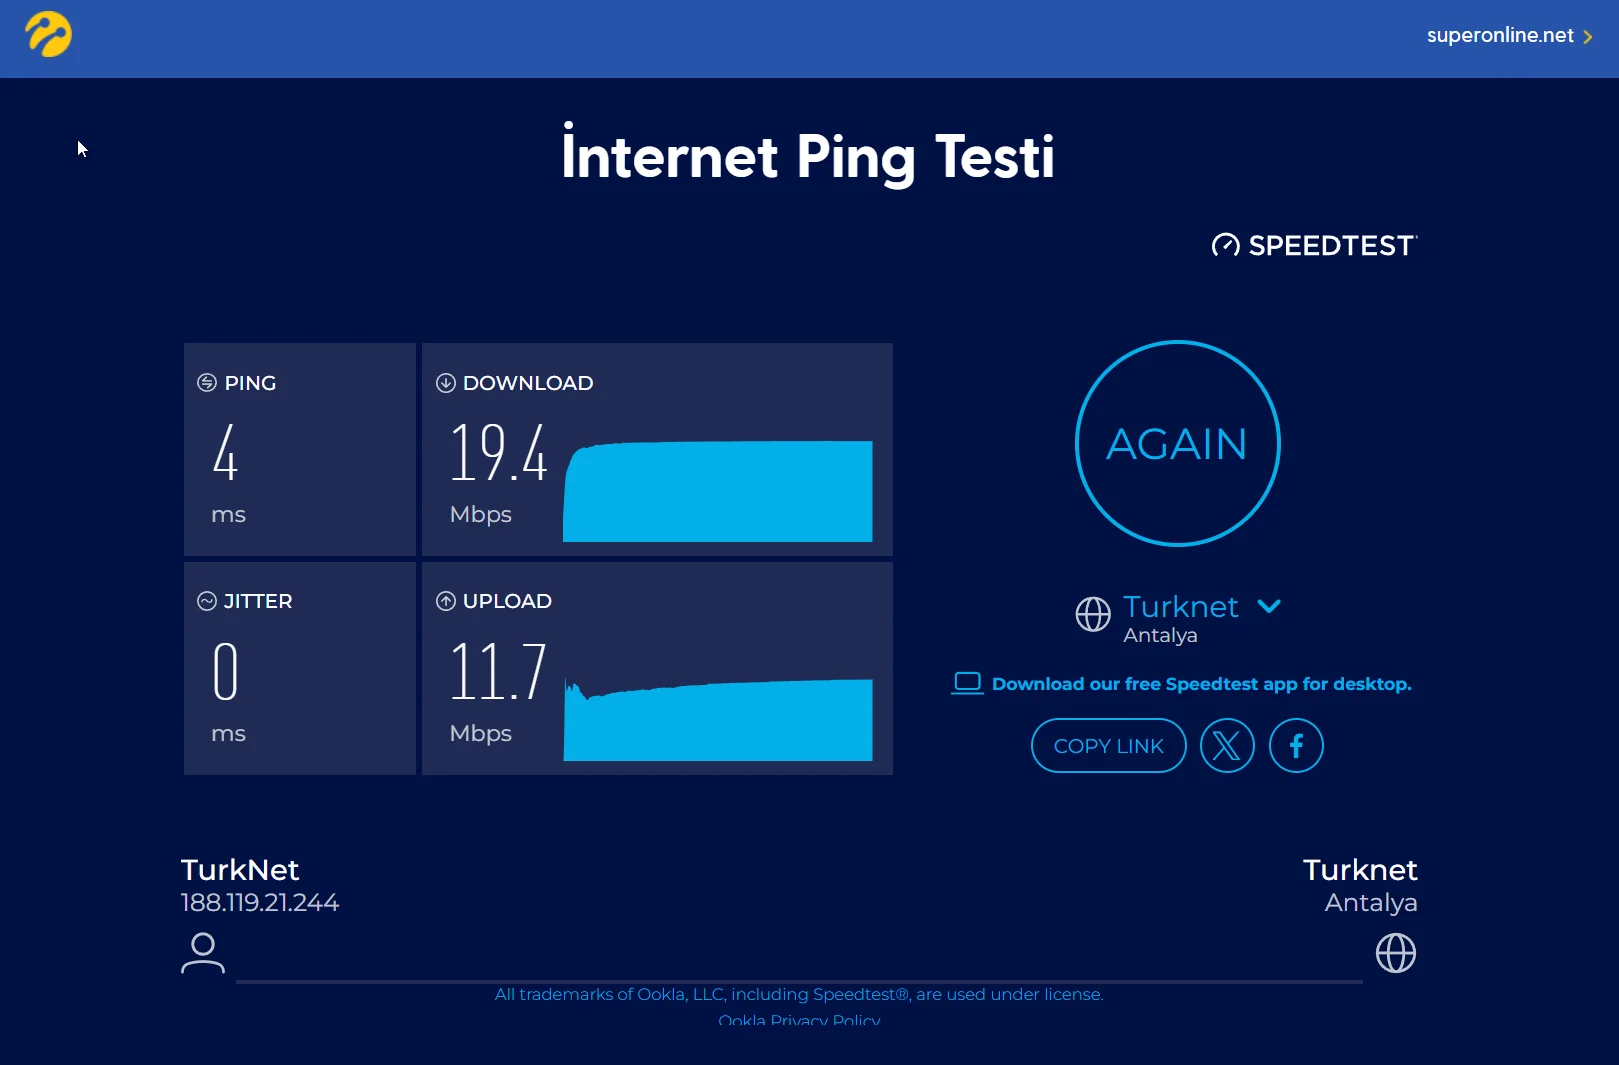The height and width of the screenshot is (1065, 1619).
Task: Open the Speedtest desktop app download link
Action: click(x=1201, y=684)
